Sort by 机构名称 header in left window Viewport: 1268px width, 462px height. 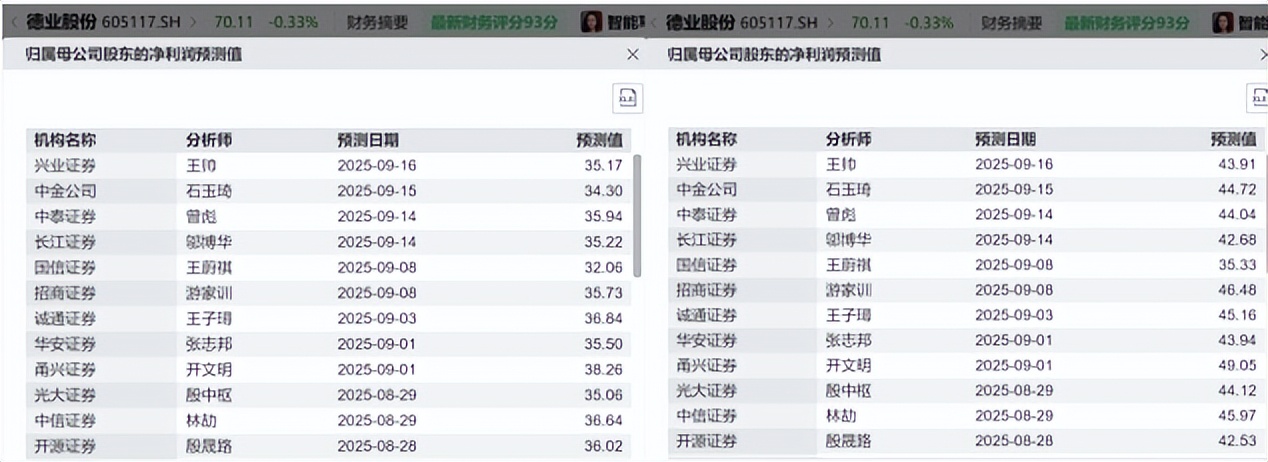(x=65, y=140)
